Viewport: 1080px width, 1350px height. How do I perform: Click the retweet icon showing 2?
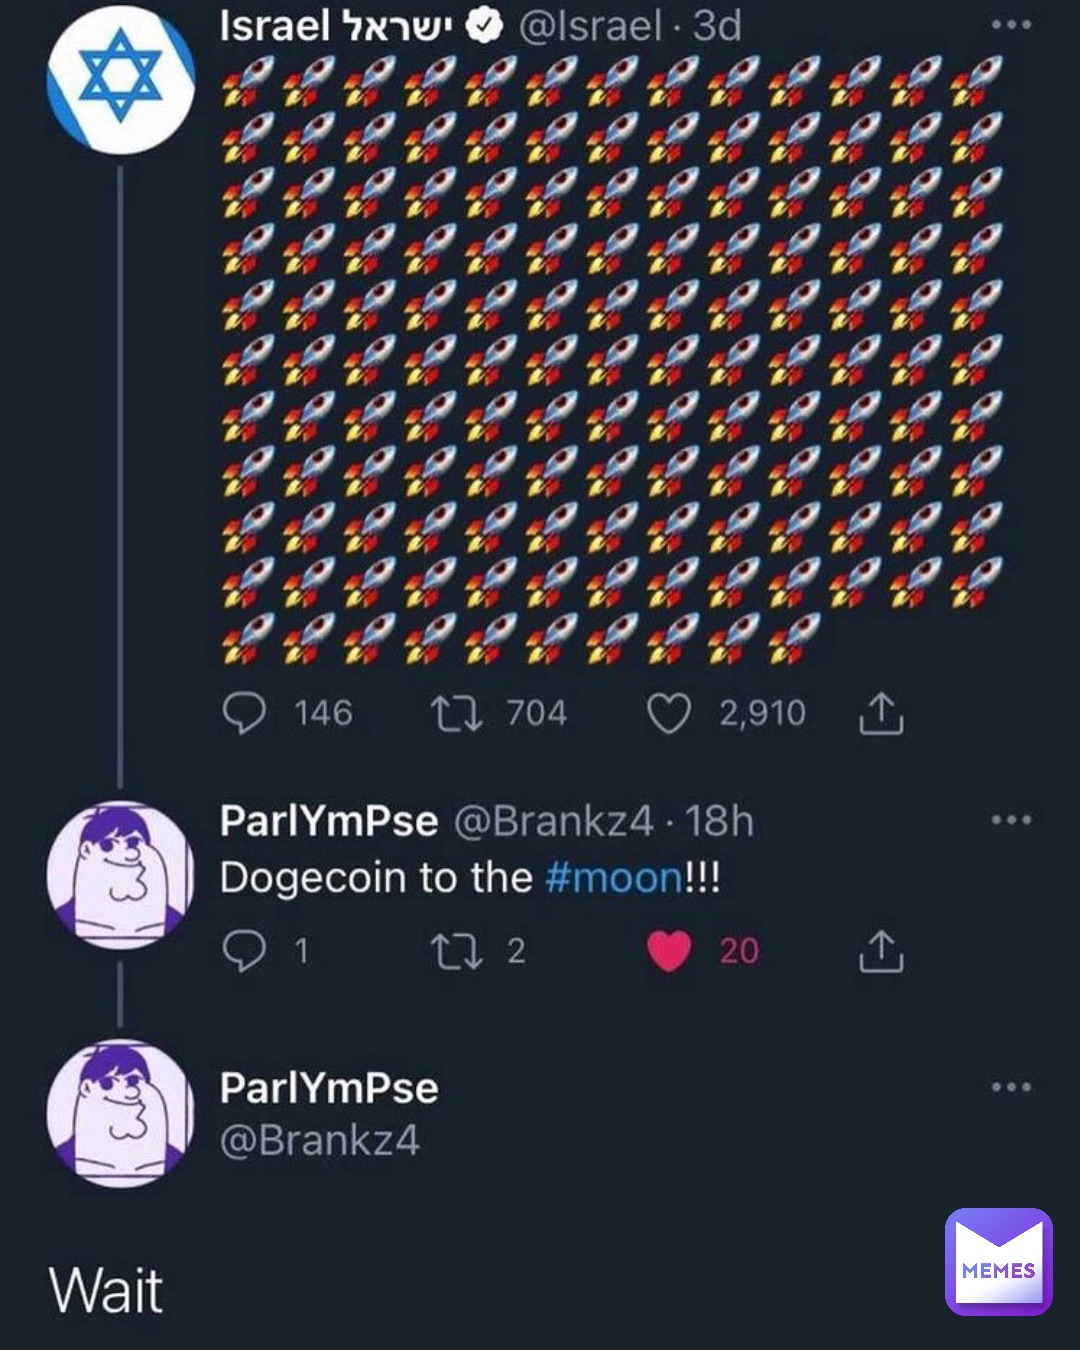click(459, 951)
